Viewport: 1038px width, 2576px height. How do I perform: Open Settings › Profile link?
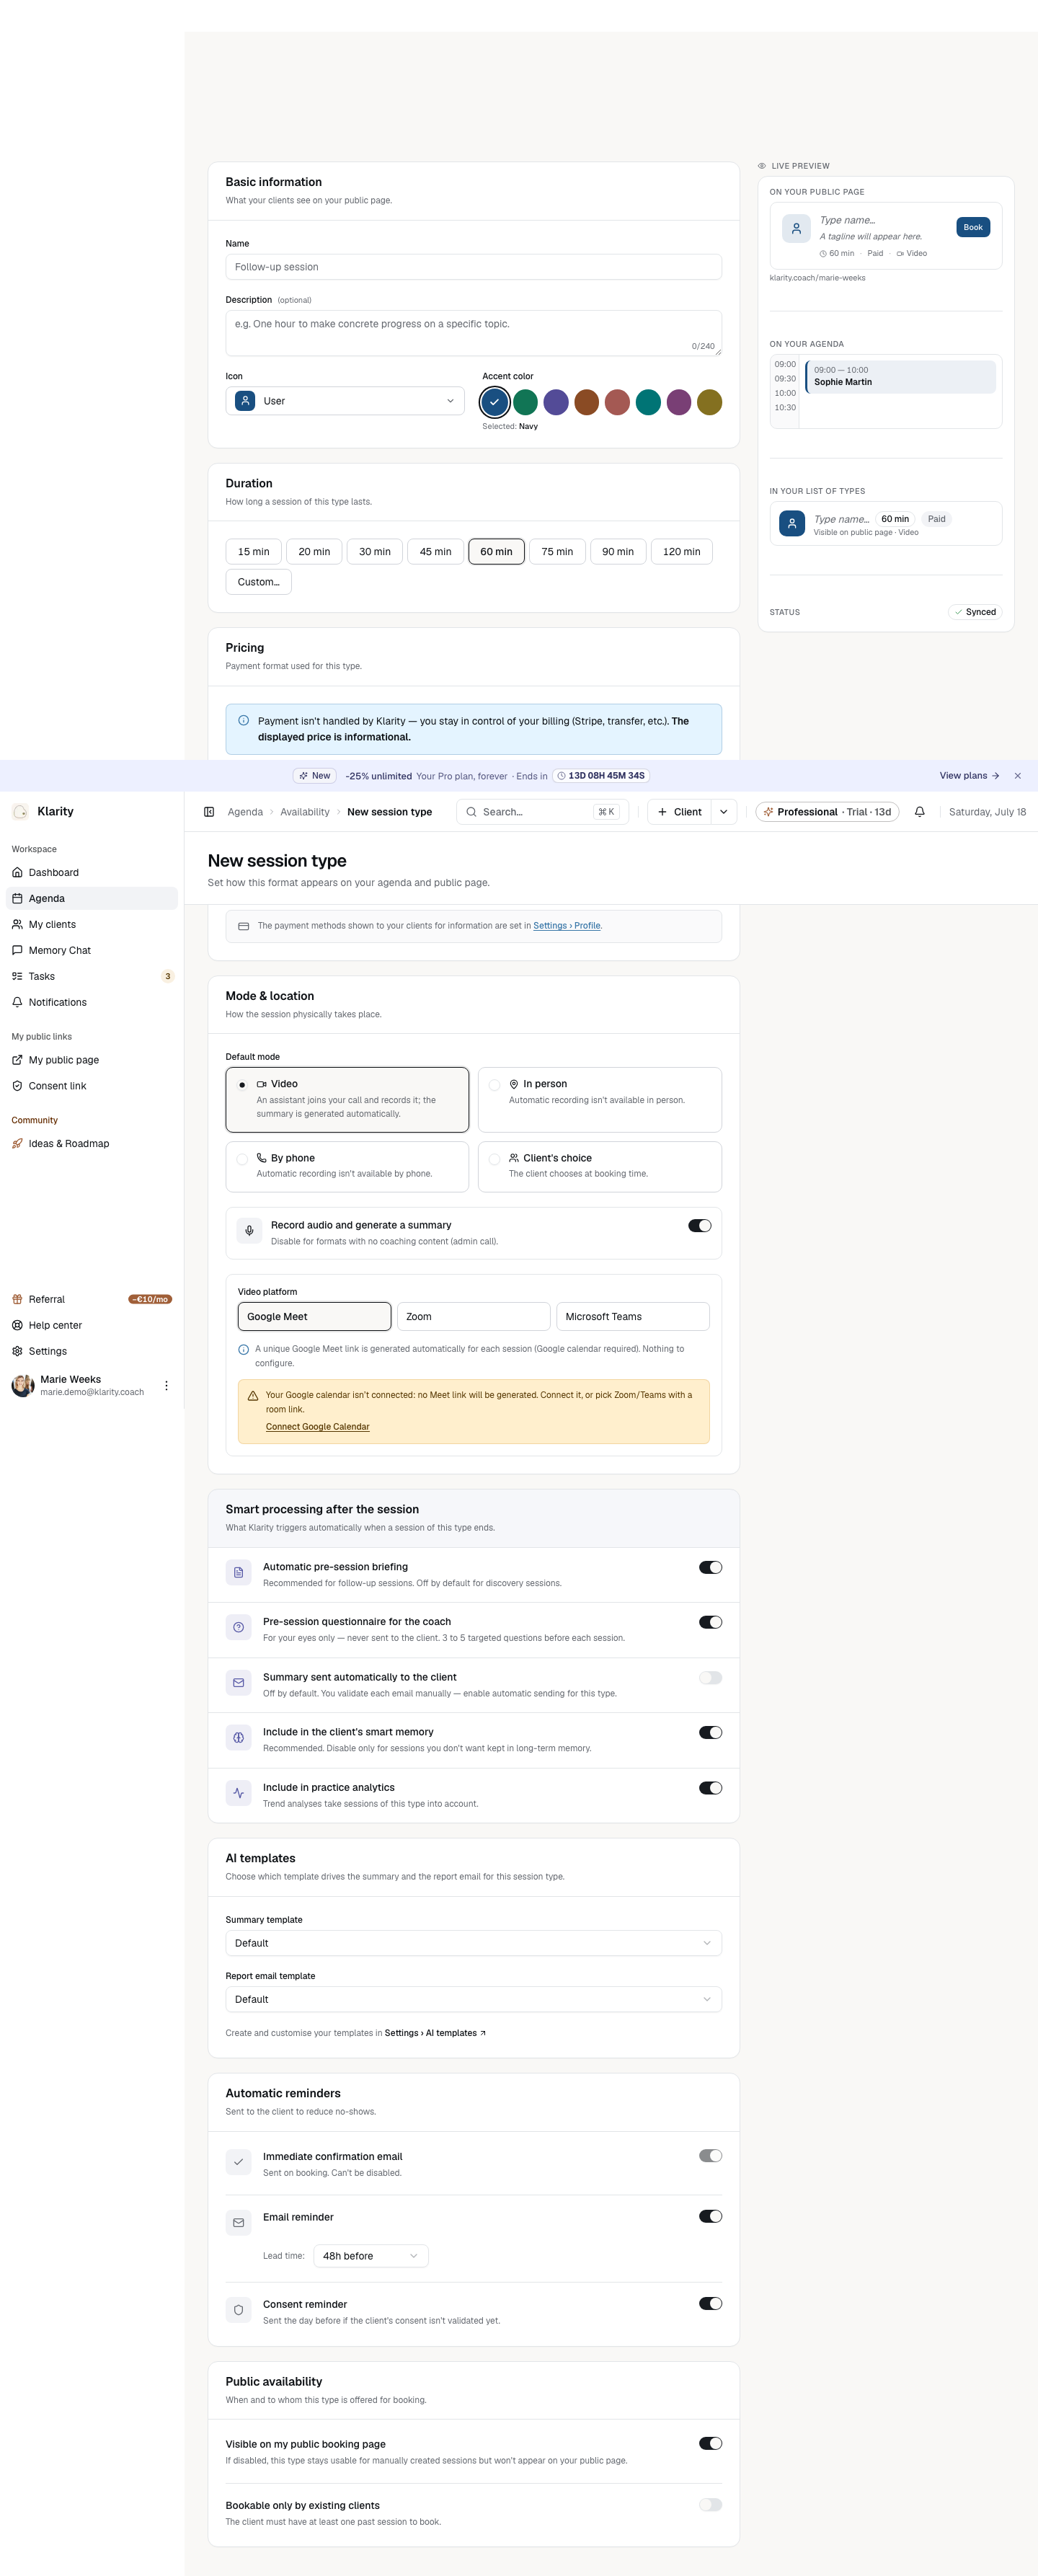(x=567, y=926)
